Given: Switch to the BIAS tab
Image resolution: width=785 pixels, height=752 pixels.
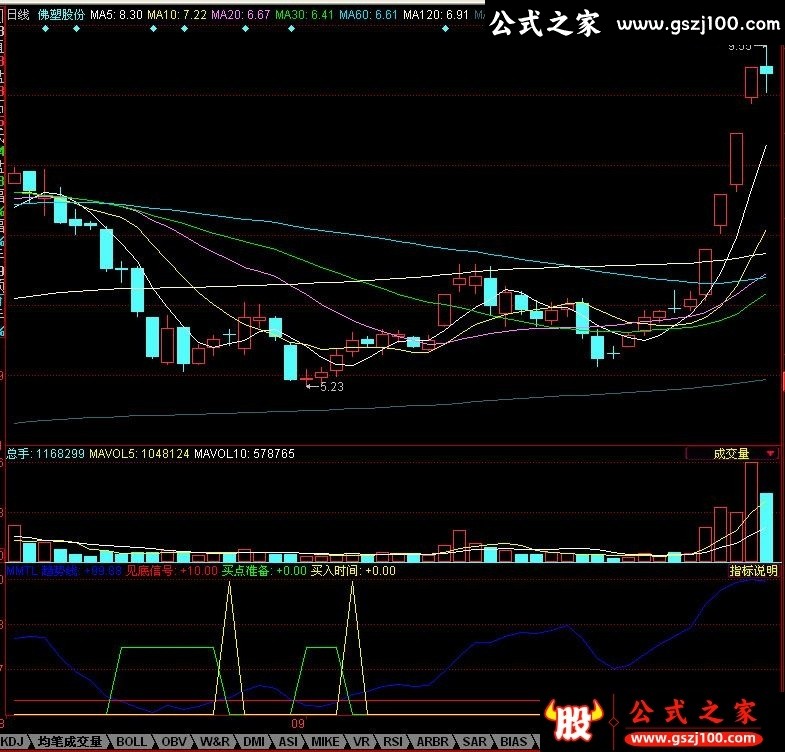Looking at the screenshot, I should click(514, 741).
